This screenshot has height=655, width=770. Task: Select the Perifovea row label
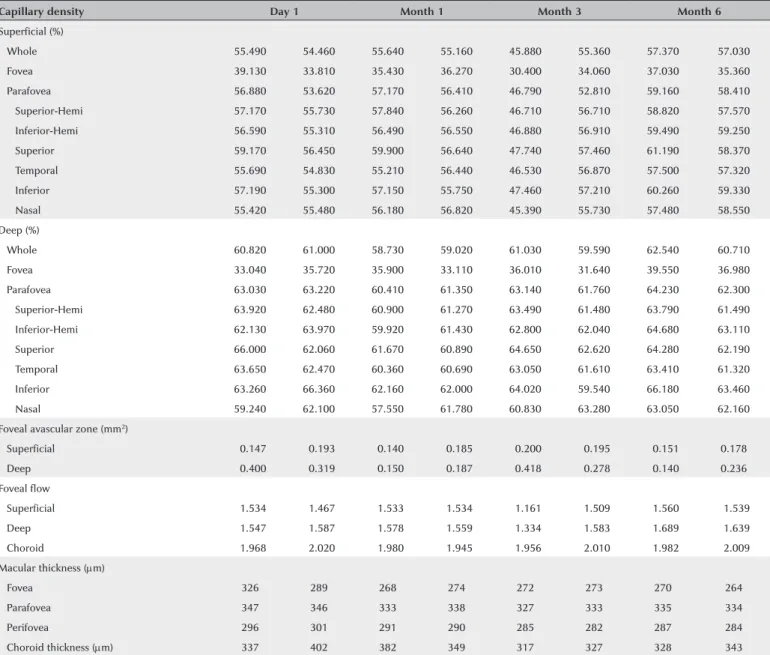click(x=28, y=628)
